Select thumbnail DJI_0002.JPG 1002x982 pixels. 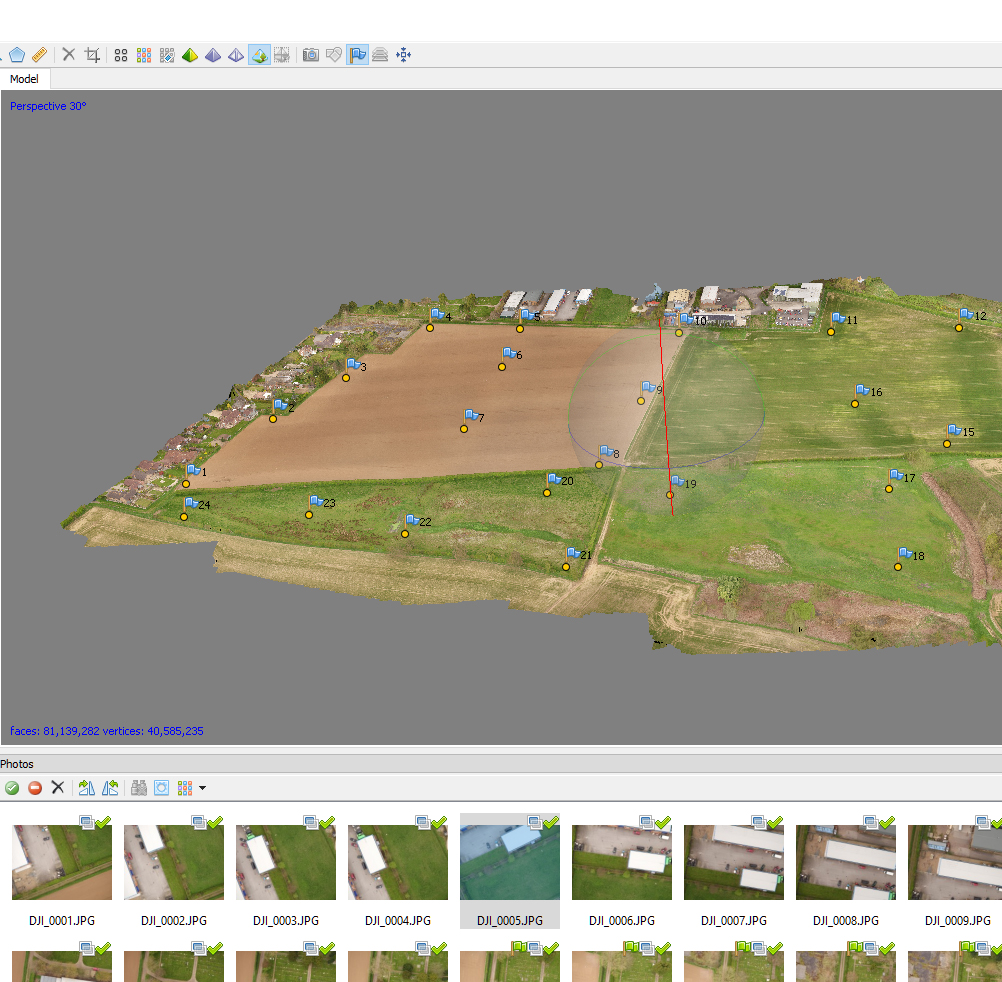[174, 862]
